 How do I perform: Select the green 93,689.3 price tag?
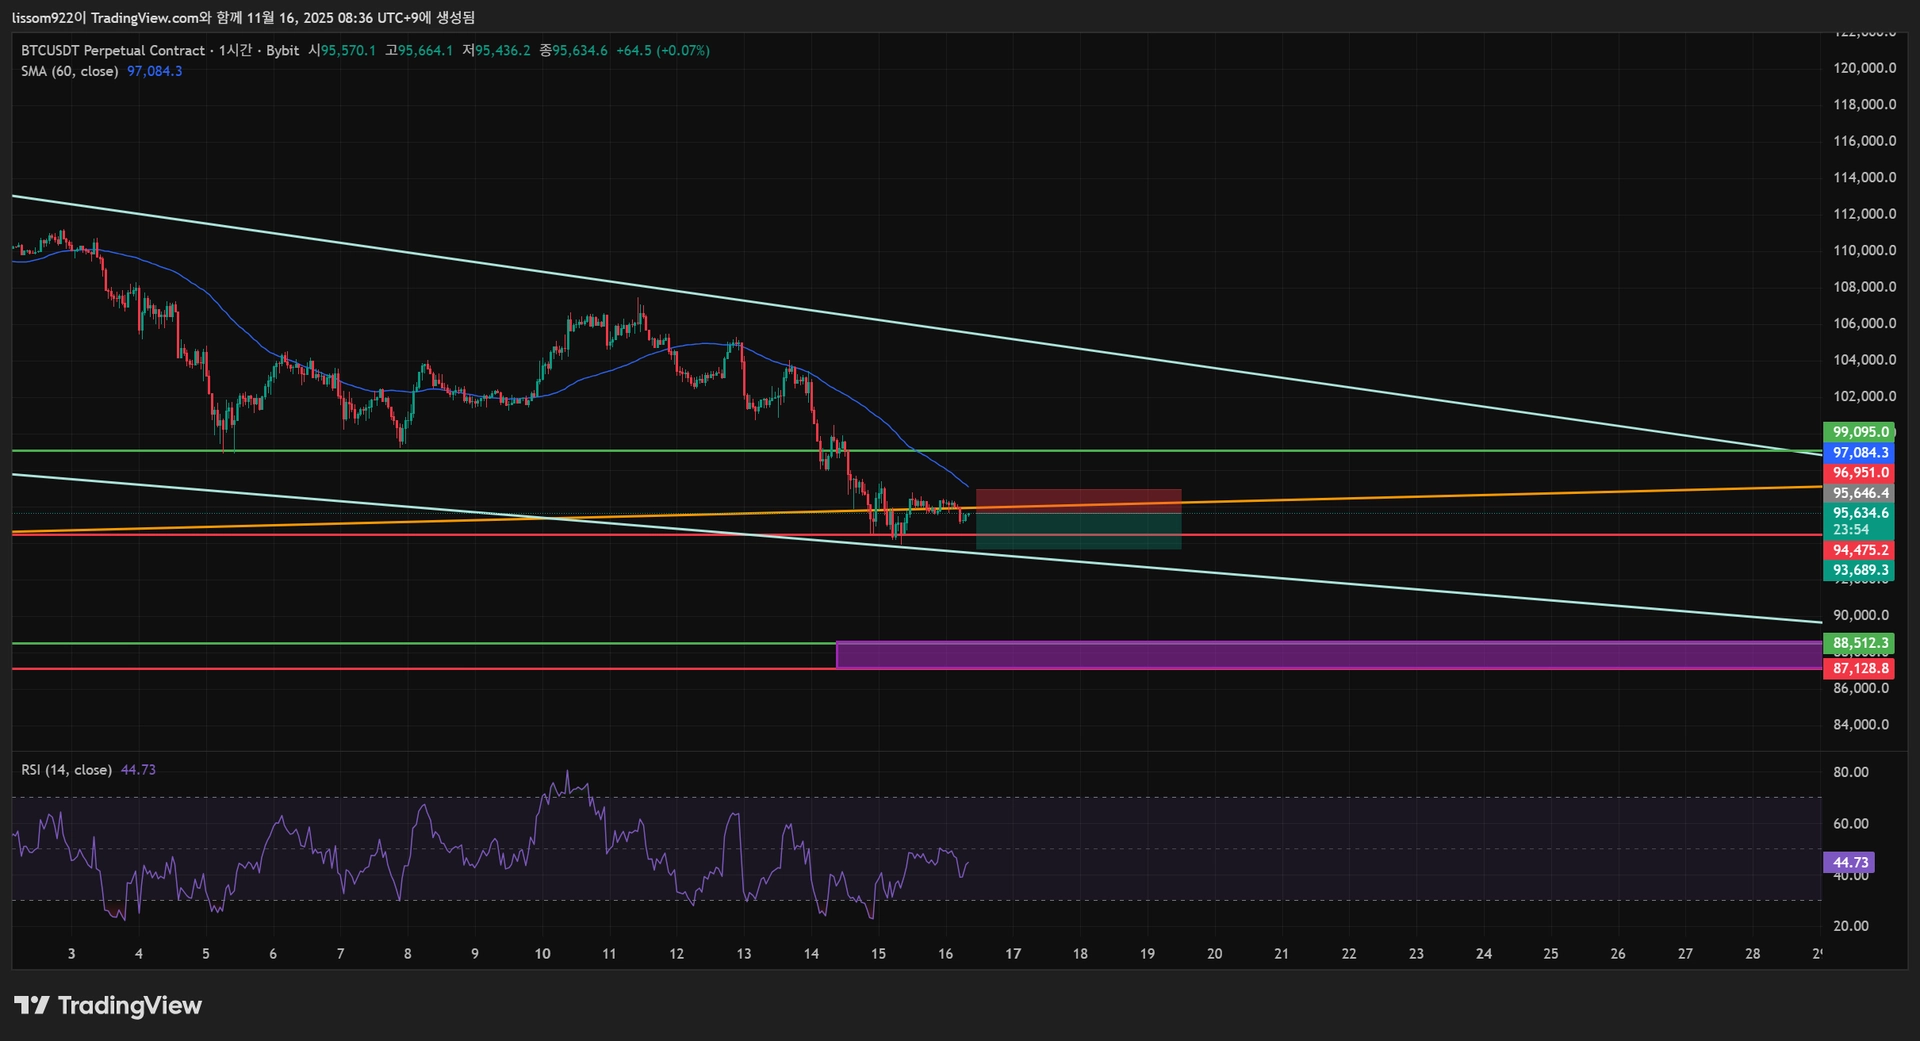pos(1859,570)
